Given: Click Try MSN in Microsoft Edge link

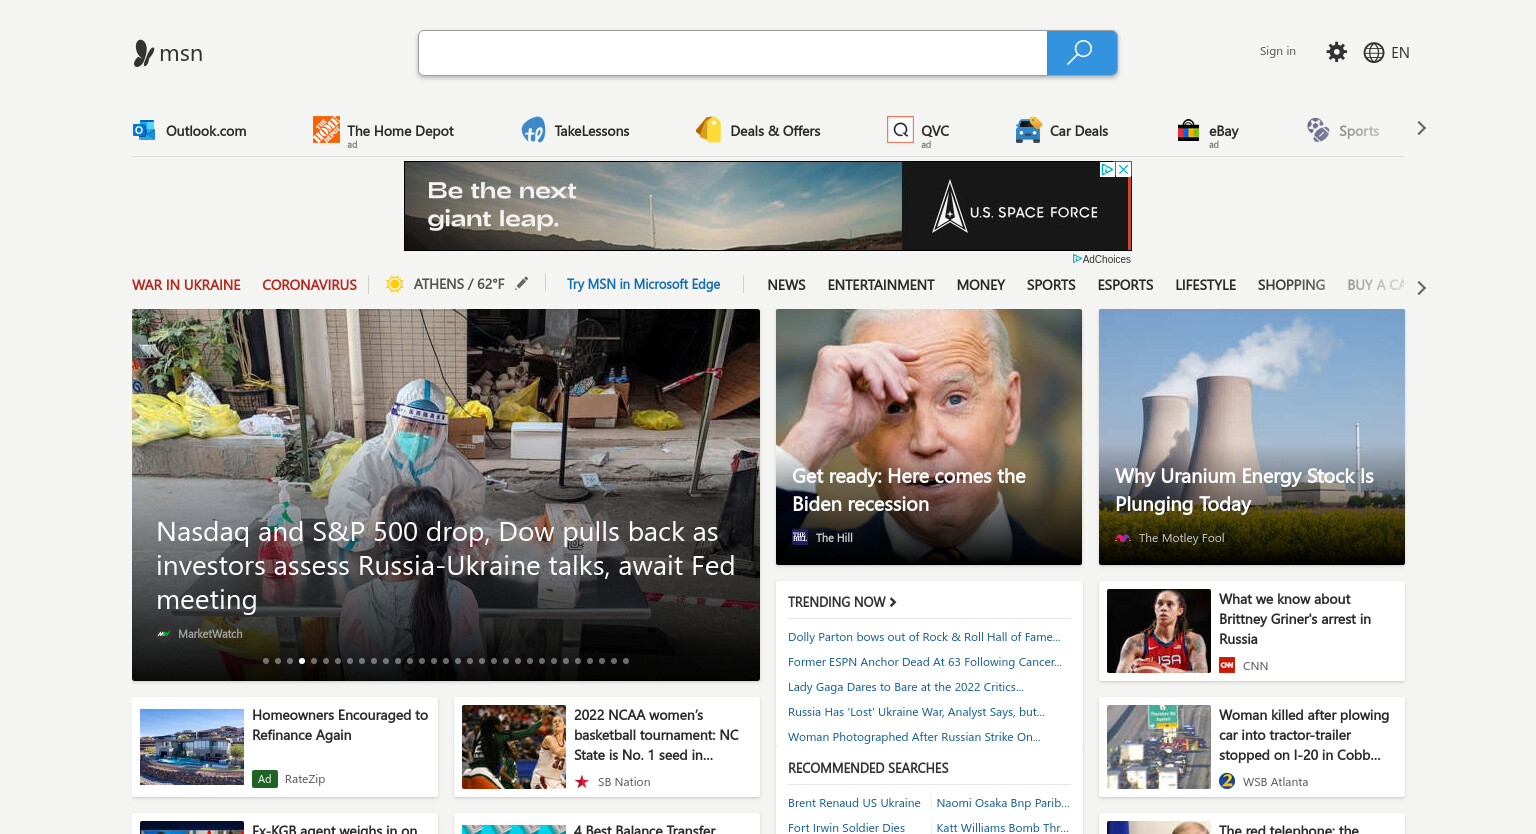Looking at the screenshot, I should pos(643,284).
